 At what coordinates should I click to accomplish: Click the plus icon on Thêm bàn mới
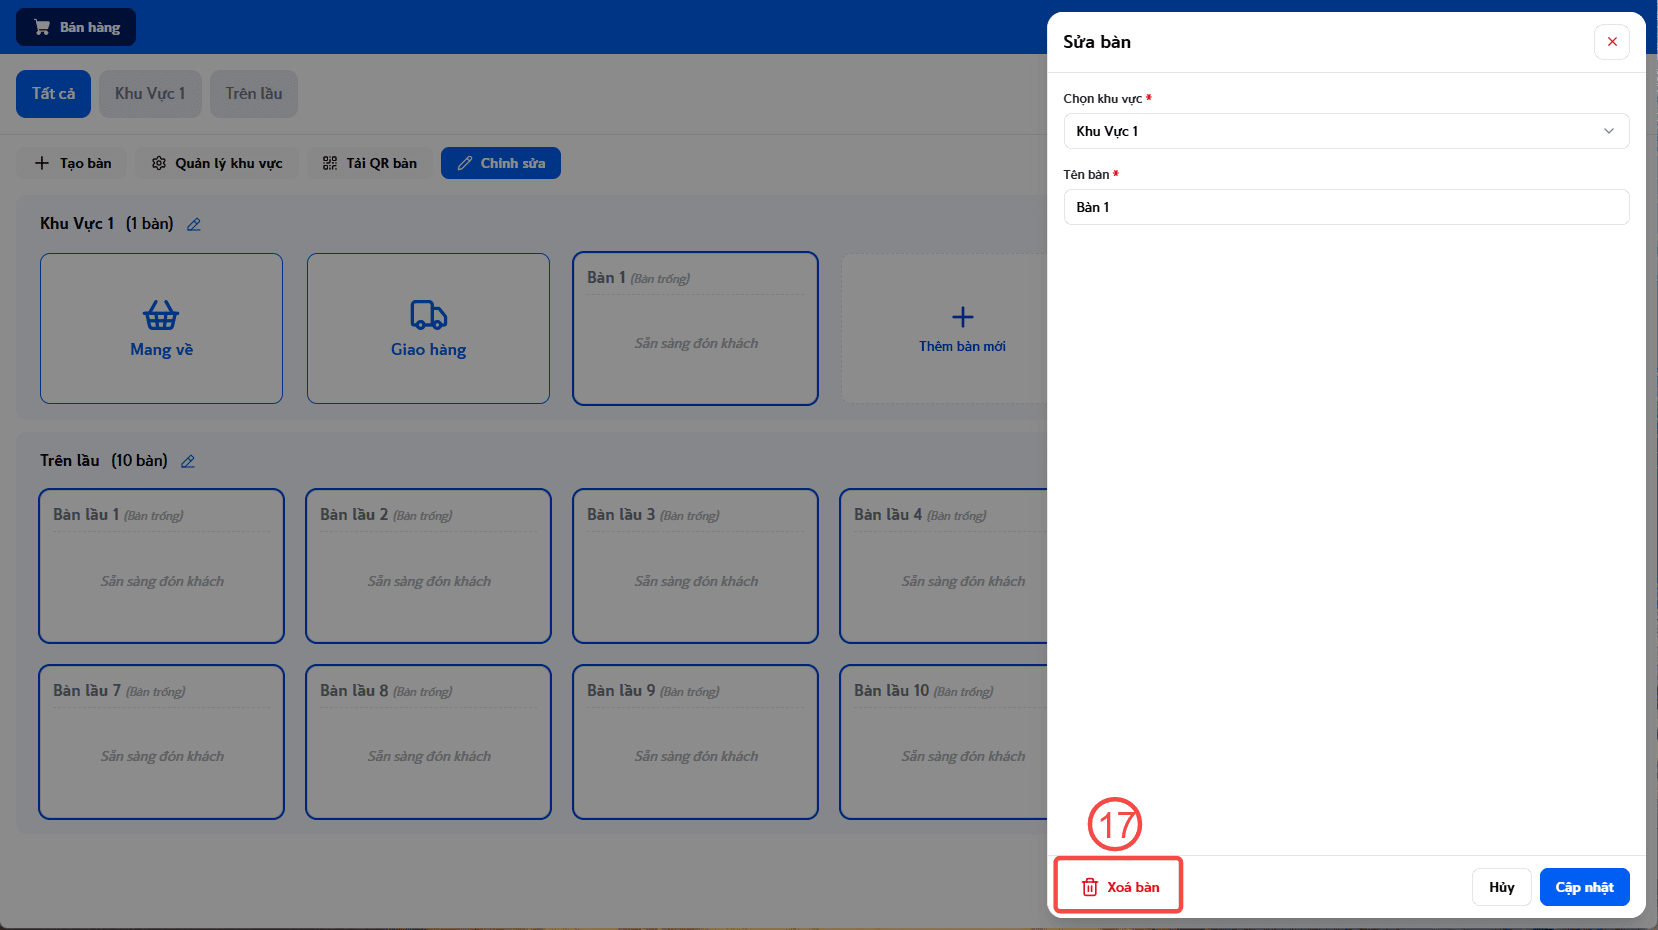pyautogui.click(x=963, y=317)
